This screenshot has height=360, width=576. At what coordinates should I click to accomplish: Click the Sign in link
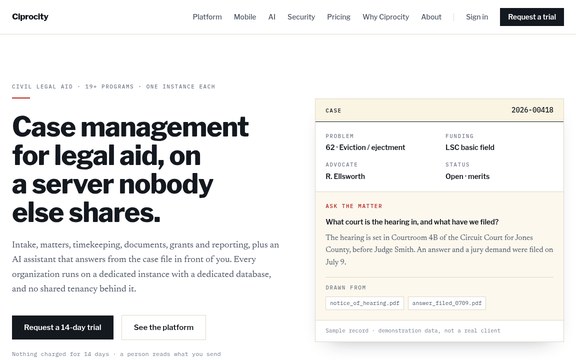point(477,17)
